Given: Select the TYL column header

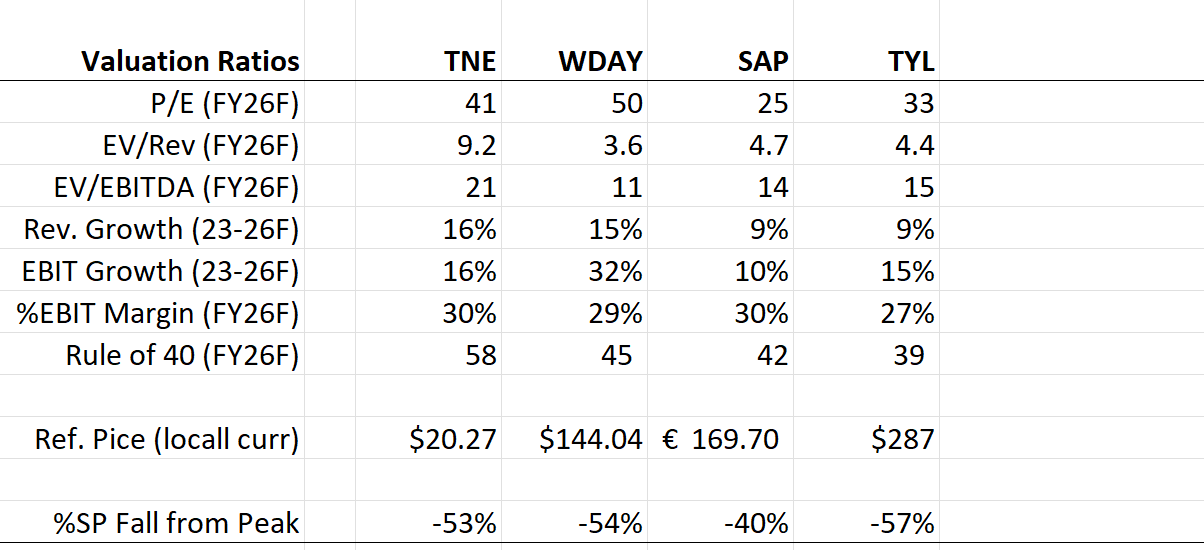Looking at the screenshot, I should click(x=911, y=61).
